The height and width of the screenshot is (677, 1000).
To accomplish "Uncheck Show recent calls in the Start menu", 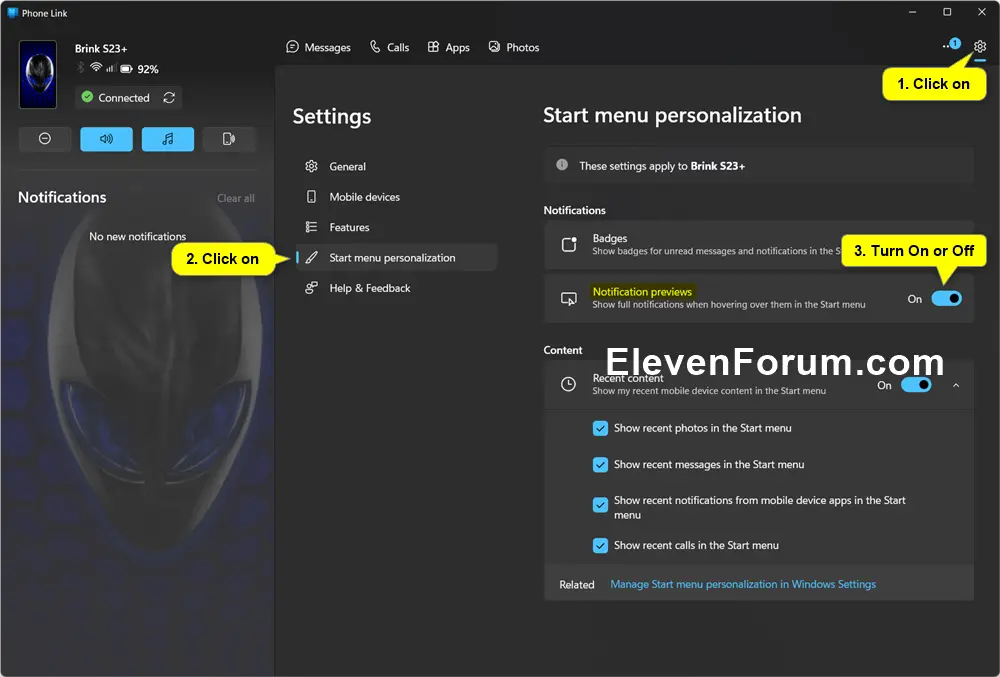I will 600,546.
